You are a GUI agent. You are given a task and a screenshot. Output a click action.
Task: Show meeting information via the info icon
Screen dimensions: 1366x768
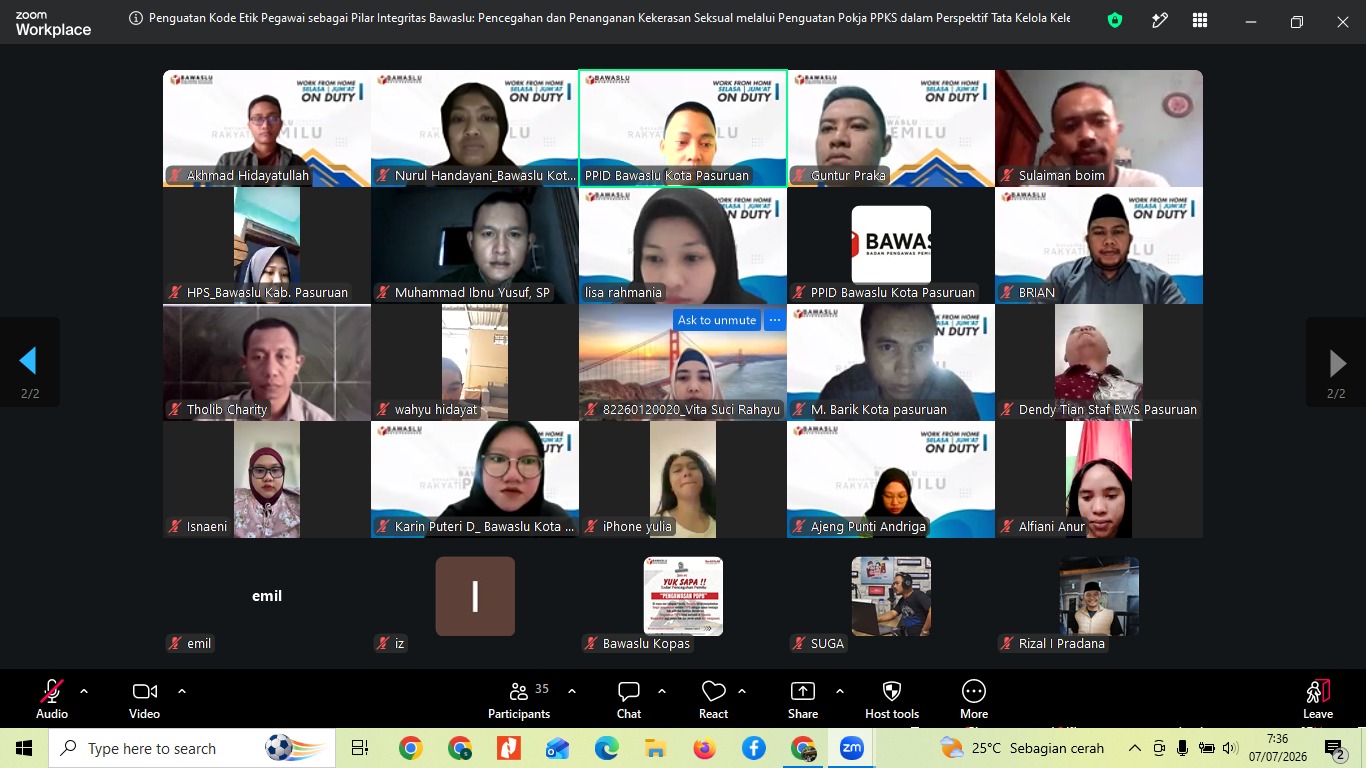pos(135,19)
